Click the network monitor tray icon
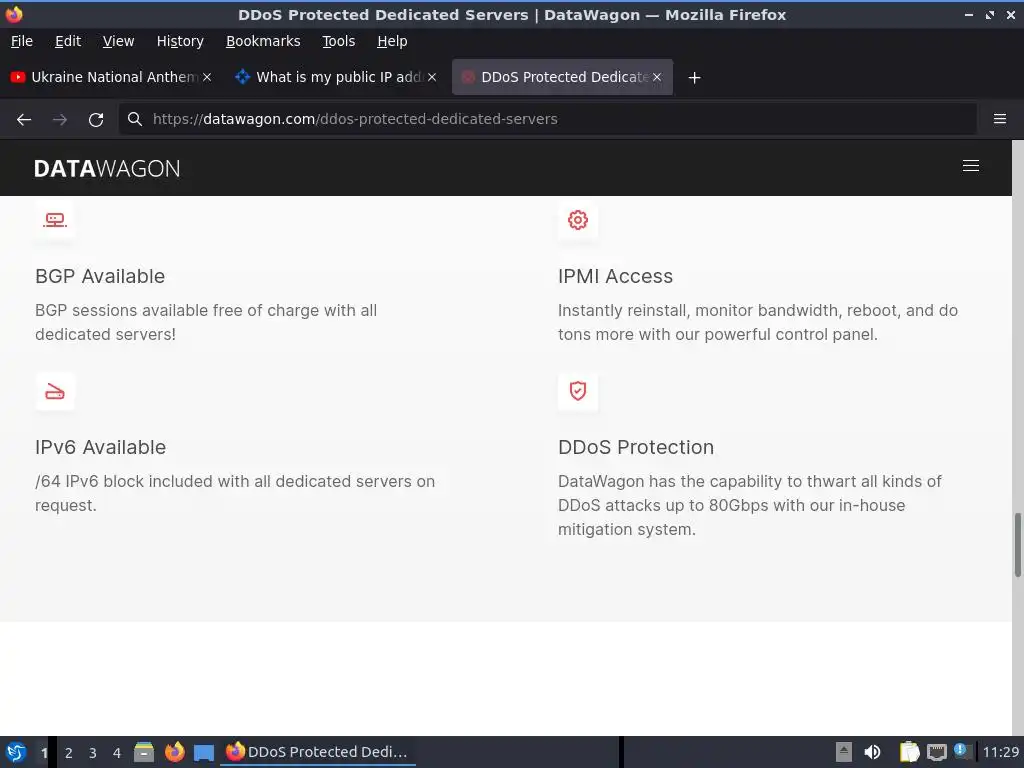Viewport: 1024px width, 768px height. [x=936, y=752]
